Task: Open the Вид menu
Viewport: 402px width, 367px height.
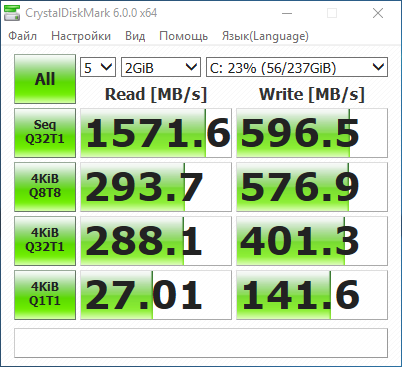Action: [135, 36]
